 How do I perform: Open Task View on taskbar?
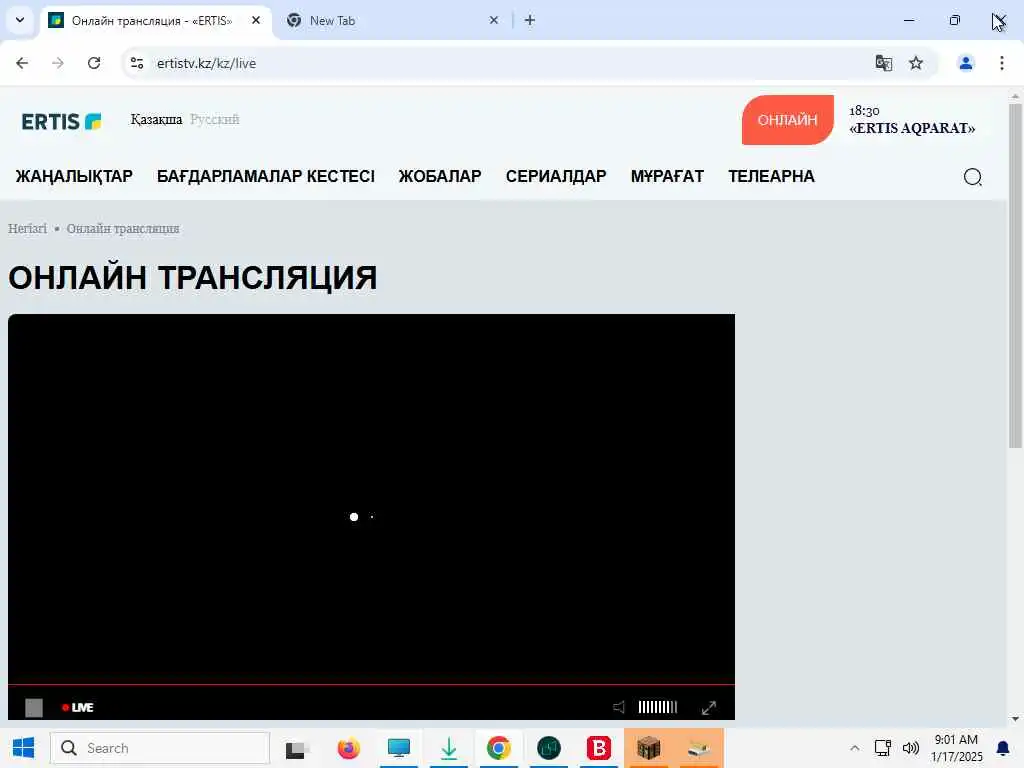click(297, 748)
